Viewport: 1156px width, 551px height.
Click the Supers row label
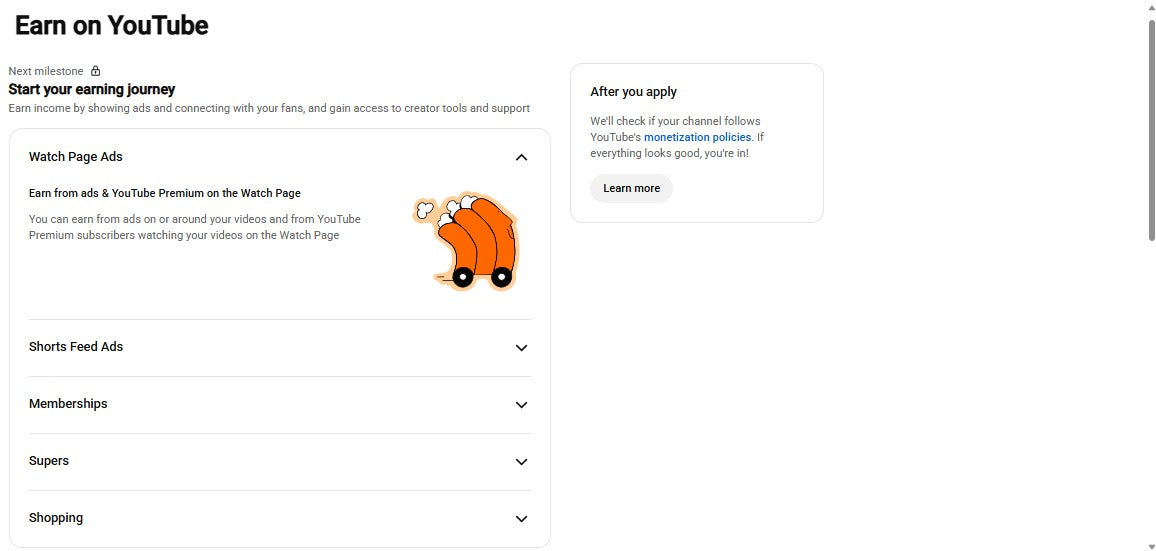[49, 460]
